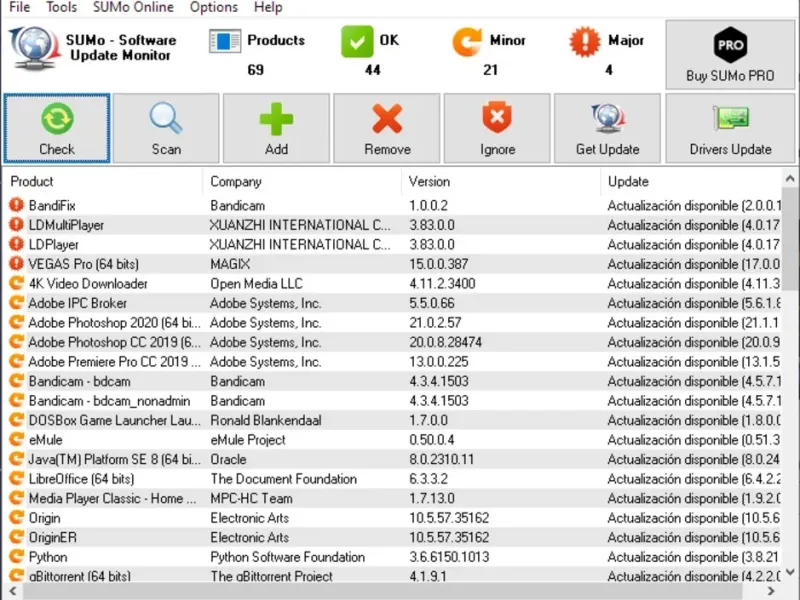
Task: Sort by the Update column header
Action: click(x=628, y=182)
